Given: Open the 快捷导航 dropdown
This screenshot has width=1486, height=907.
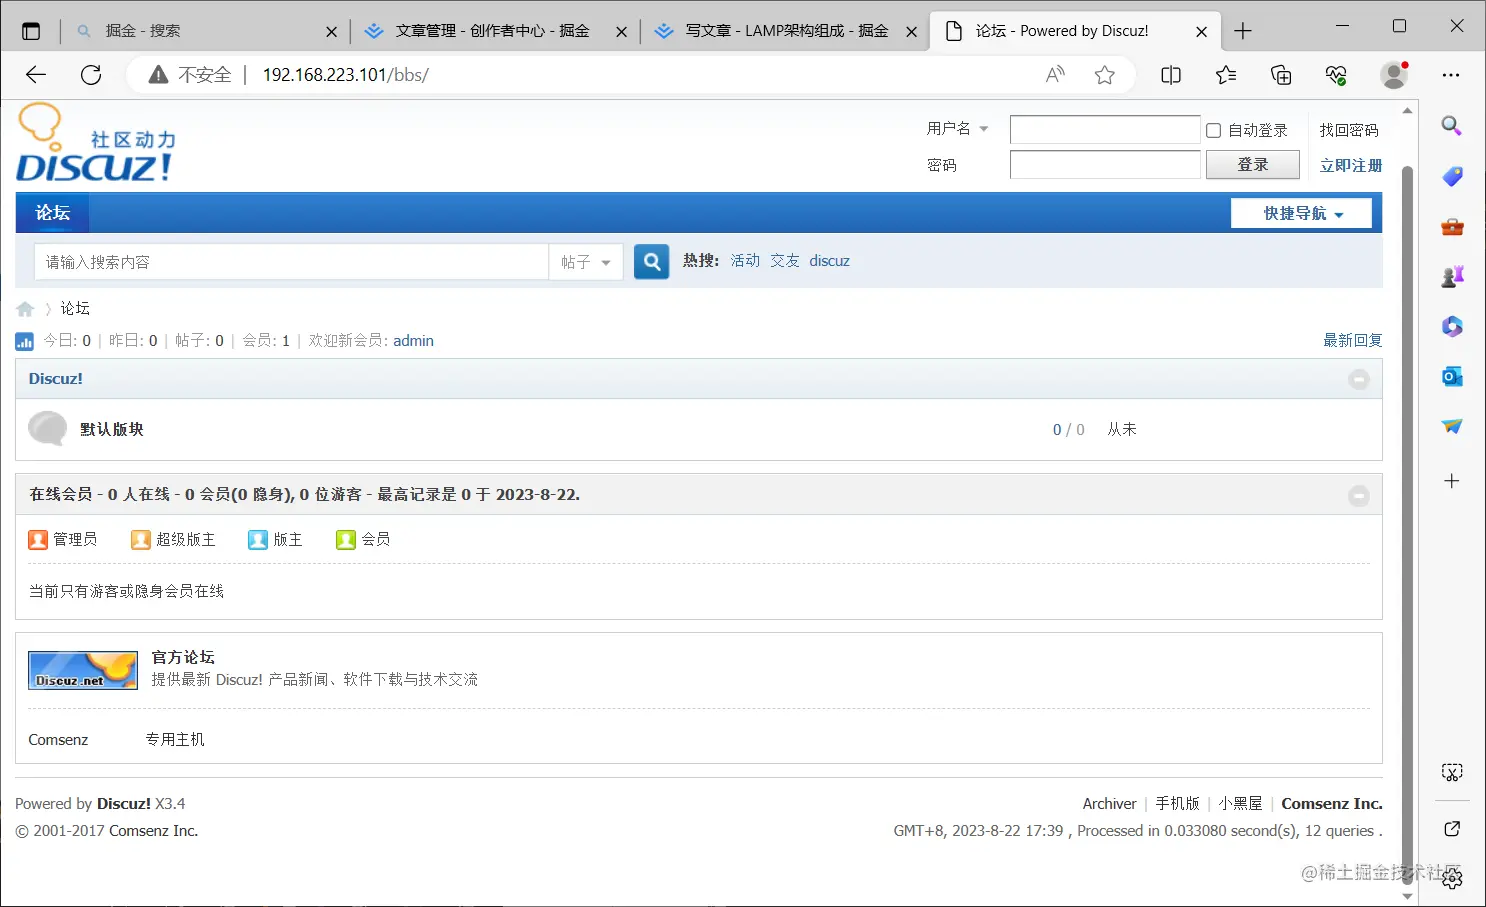Looking at the screenshot, I should (1301, 213).
